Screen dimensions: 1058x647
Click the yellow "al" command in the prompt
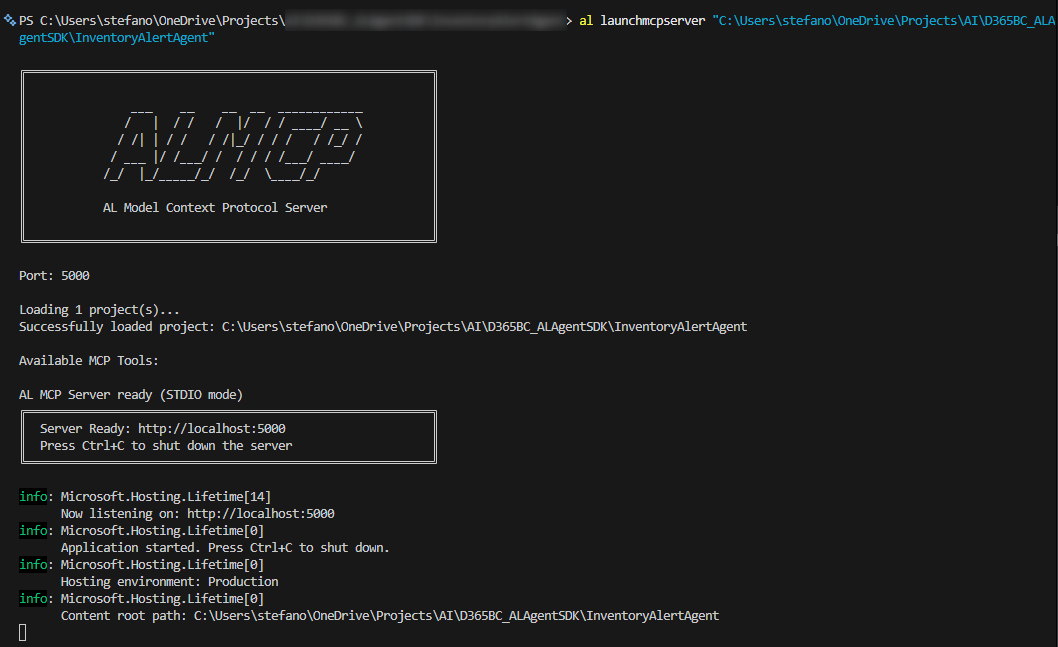[x=586, y=21]
